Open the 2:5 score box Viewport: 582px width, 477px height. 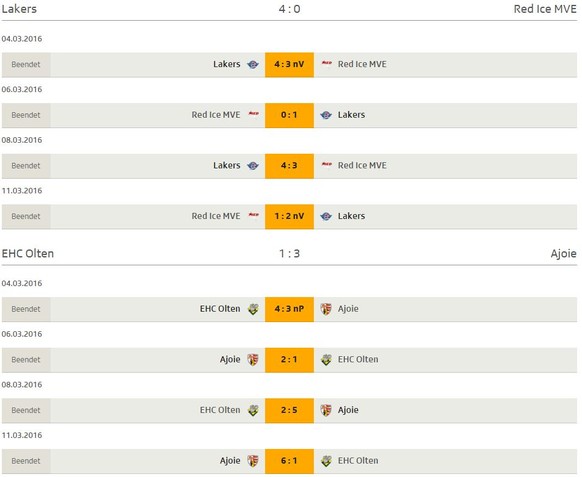[289, 410]
